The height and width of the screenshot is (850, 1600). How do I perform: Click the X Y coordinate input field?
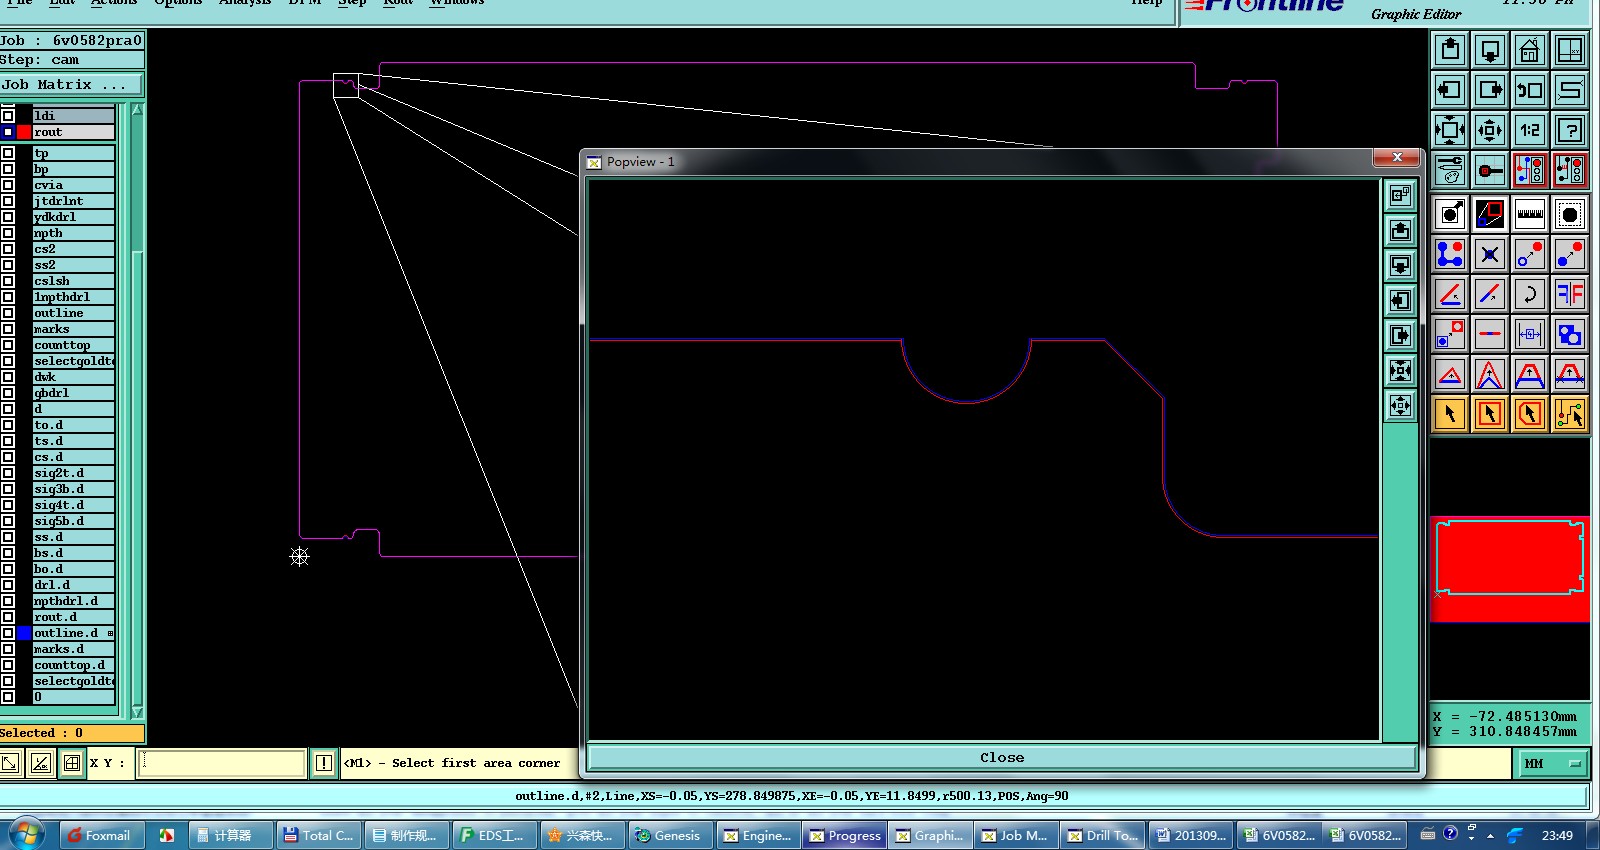[x=222, y=763]
